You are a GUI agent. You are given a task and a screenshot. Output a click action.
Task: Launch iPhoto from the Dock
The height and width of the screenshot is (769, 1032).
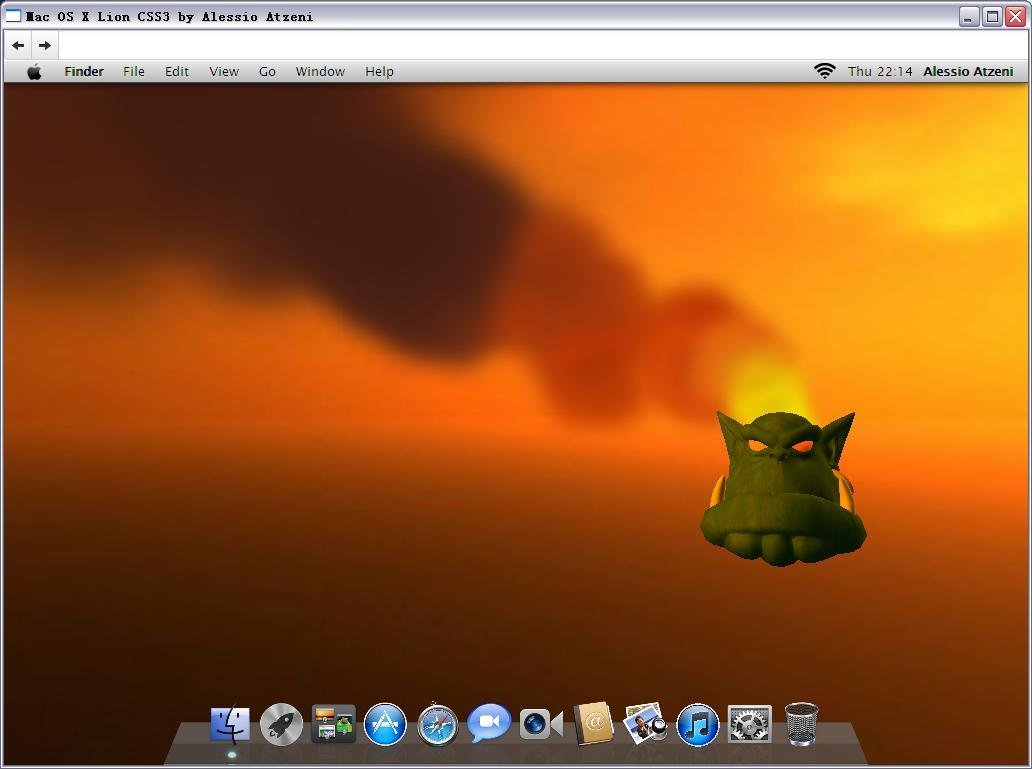coord(645,723)
